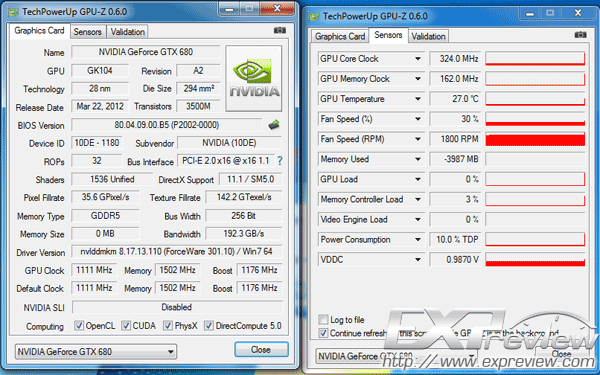Toggle the CUDA checkbox
The height and width of the screenshot is (375, 600).
126,326
